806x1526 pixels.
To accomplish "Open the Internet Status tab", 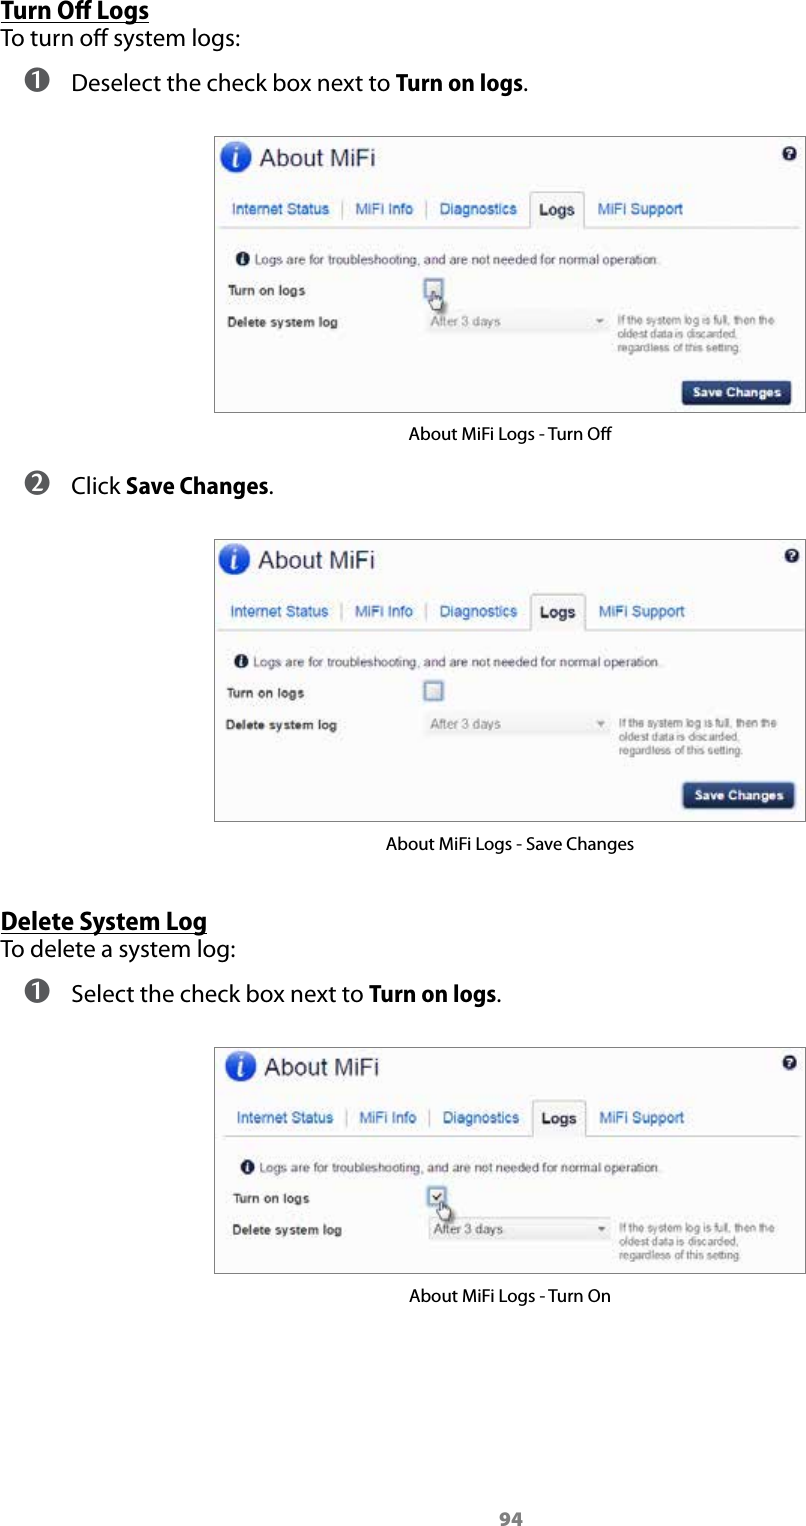I will click(x=279, y=209).
